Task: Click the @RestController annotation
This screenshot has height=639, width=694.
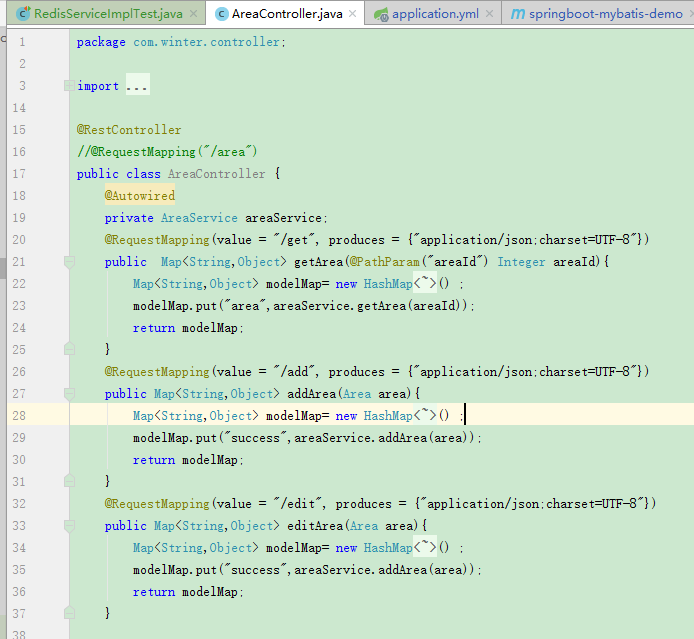Action: point(129,130)
